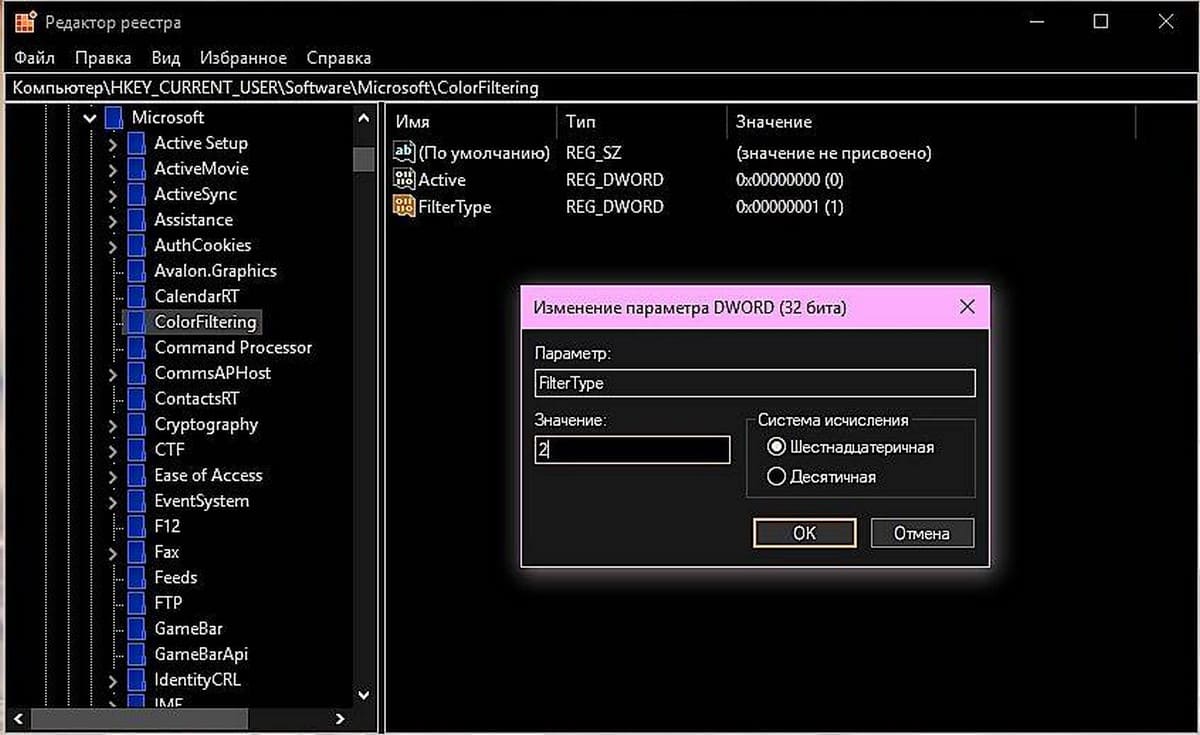Open the Файл menu
This screenshot has width=1200, height=735.
point(35,58)
